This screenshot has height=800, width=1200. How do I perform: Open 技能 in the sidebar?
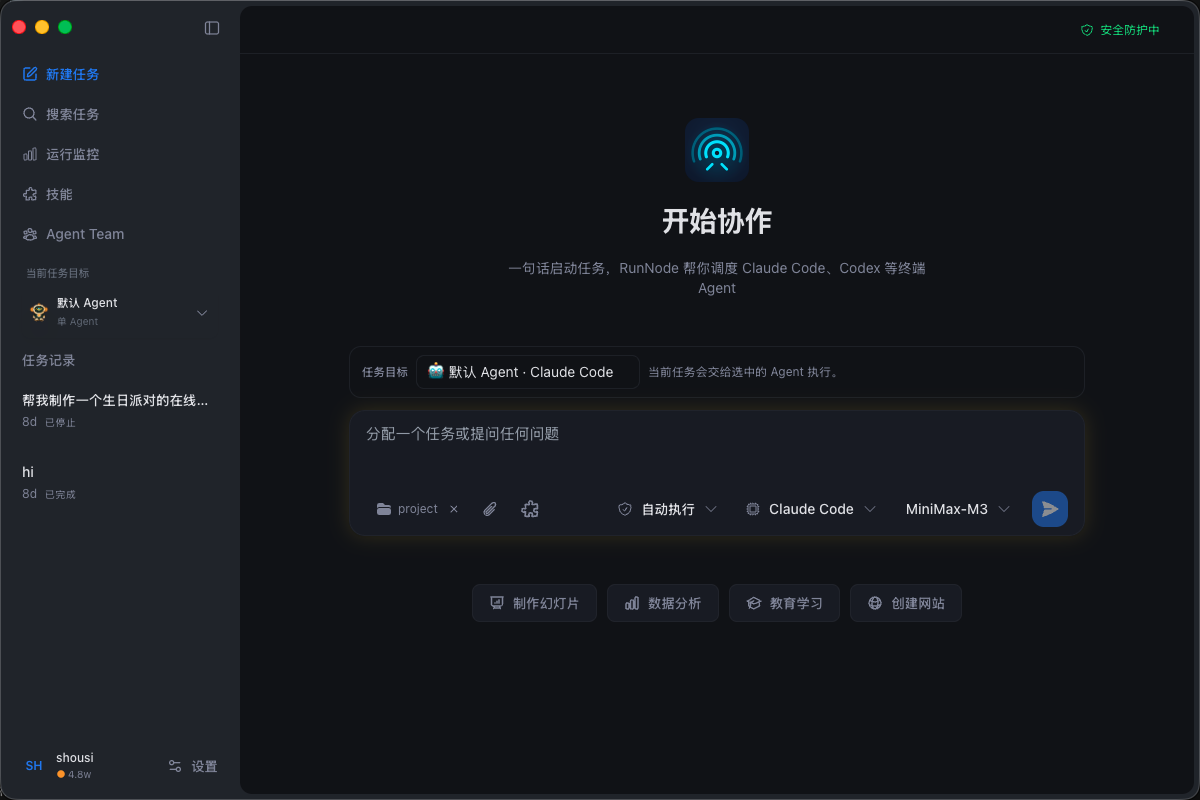coord(120,194)
